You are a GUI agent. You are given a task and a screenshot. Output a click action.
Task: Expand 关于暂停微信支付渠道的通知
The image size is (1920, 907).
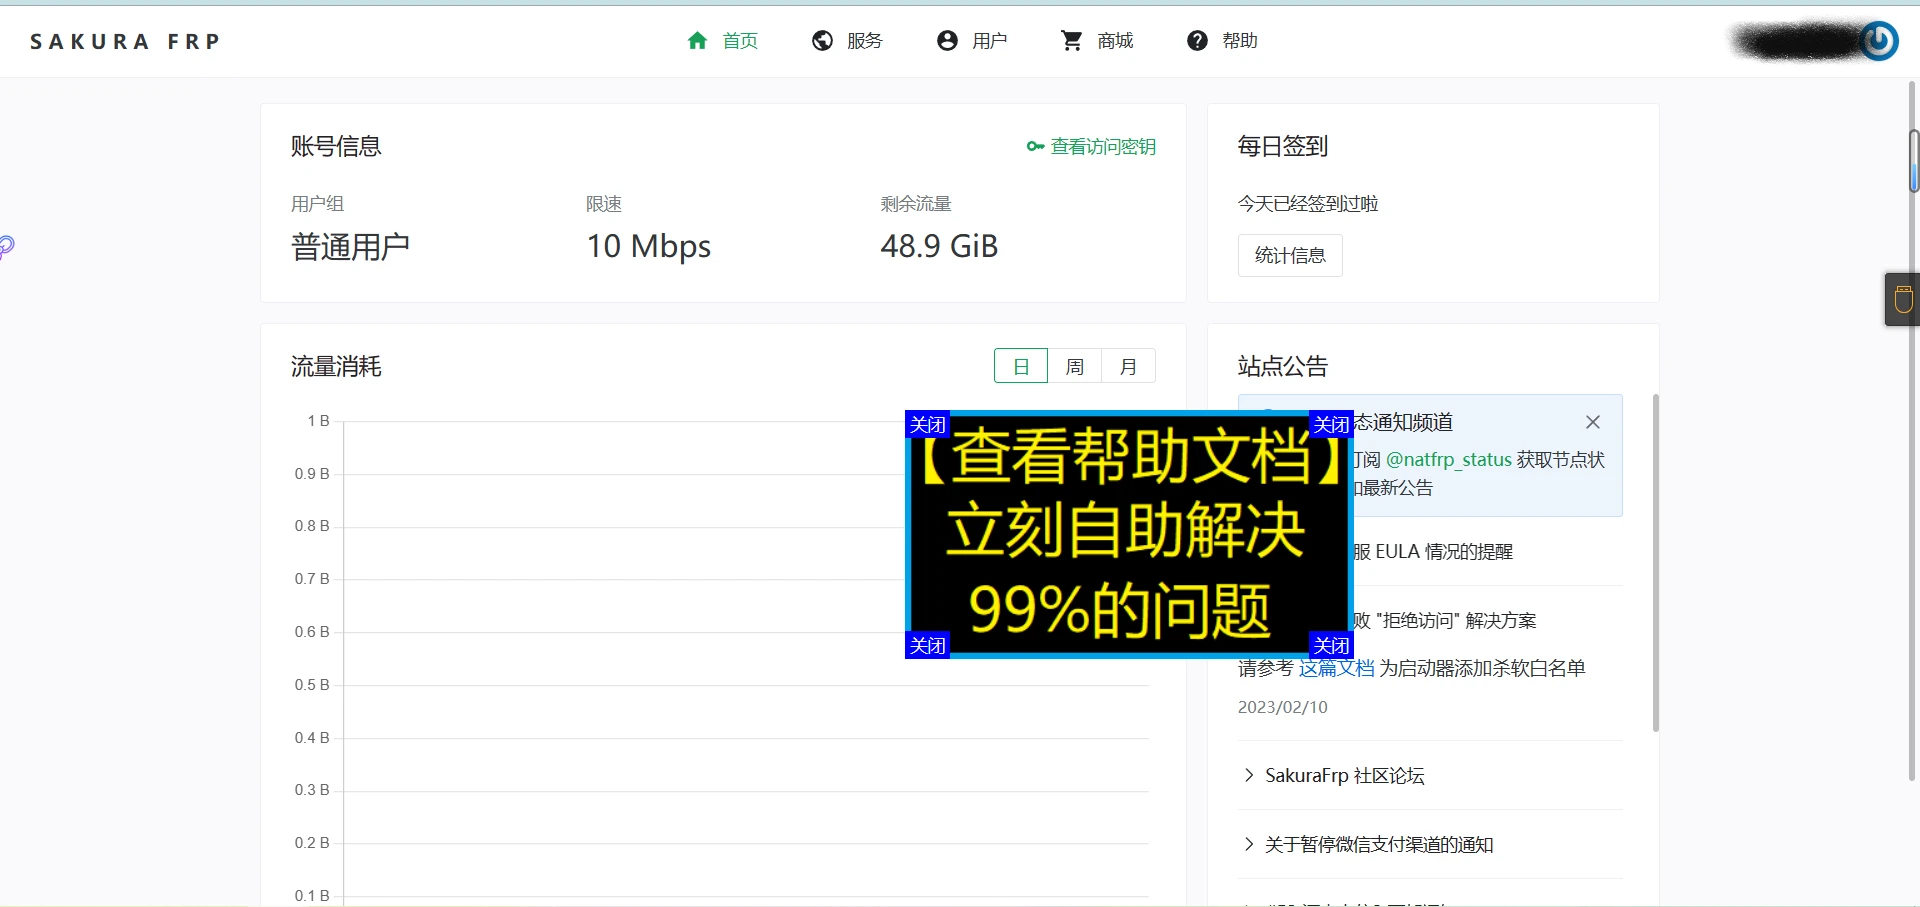tap(1378, 844)
